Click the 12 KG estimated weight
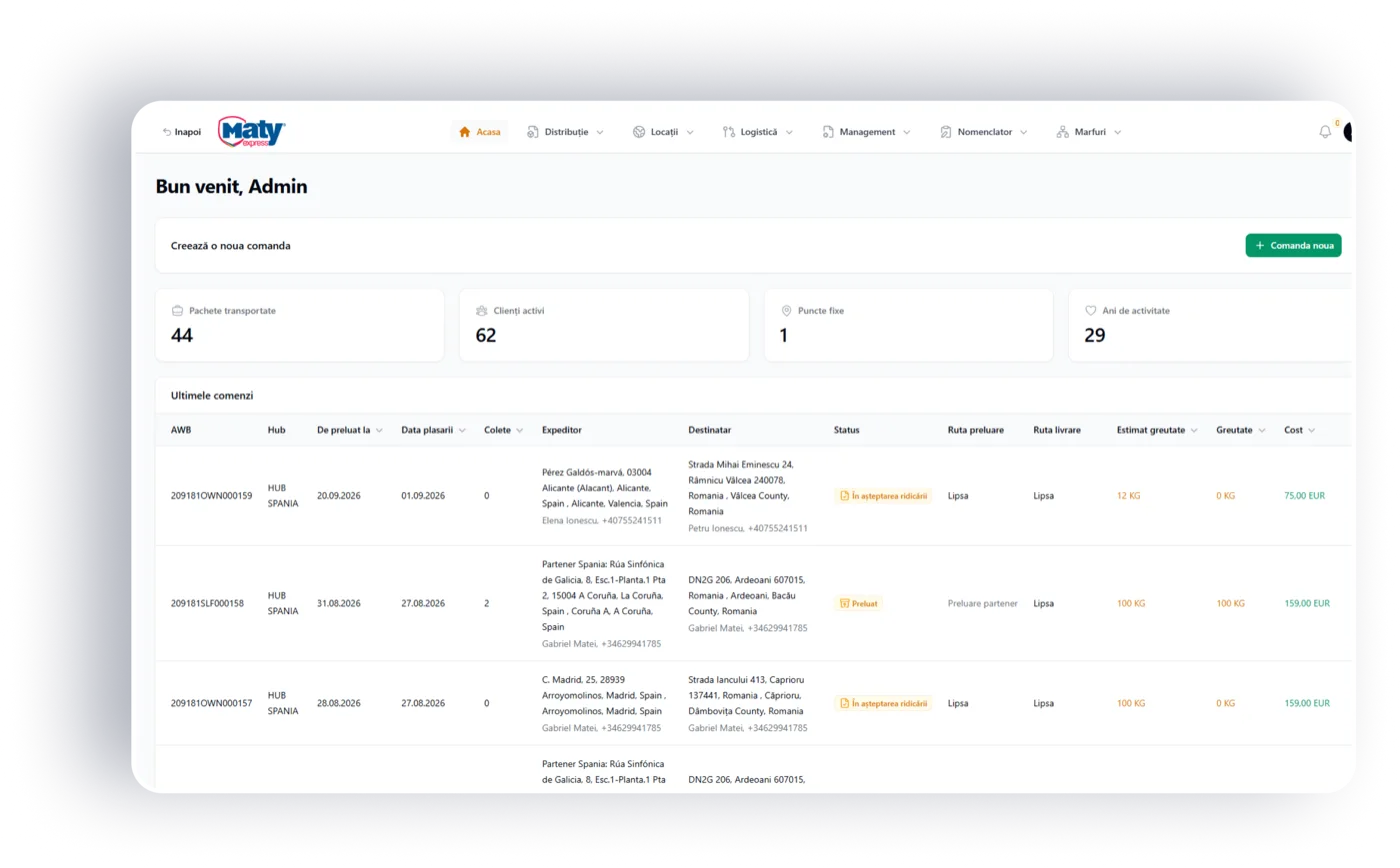This screenshot has height=868, width=1400. (x=1129, y=496)
